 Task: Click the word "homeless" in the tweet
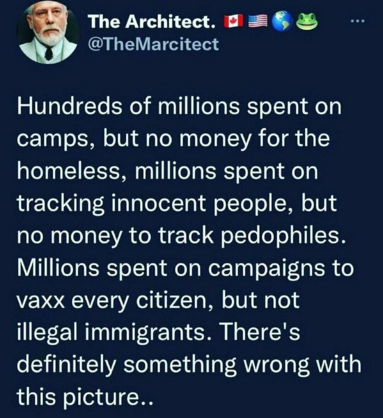click(x=69, y=171)
